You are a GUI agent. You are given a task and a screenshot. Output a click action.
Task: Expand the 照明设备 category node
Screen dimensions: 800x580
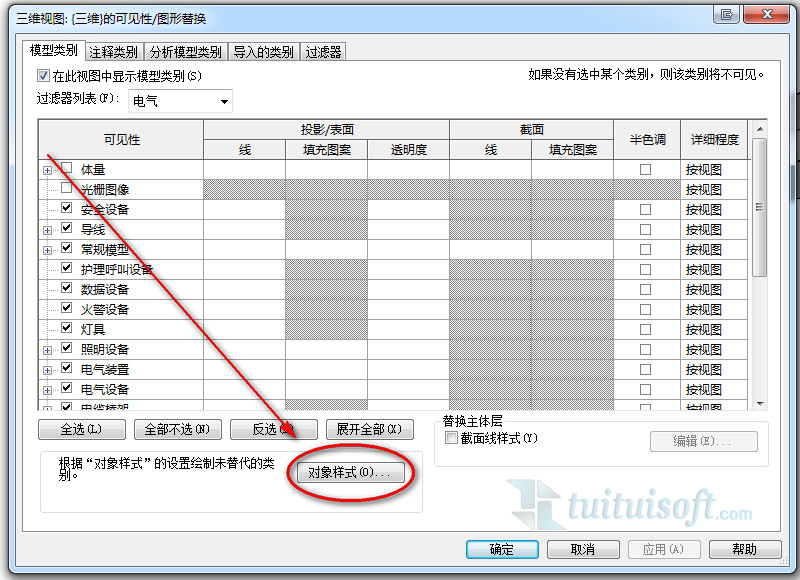point(47,350)
